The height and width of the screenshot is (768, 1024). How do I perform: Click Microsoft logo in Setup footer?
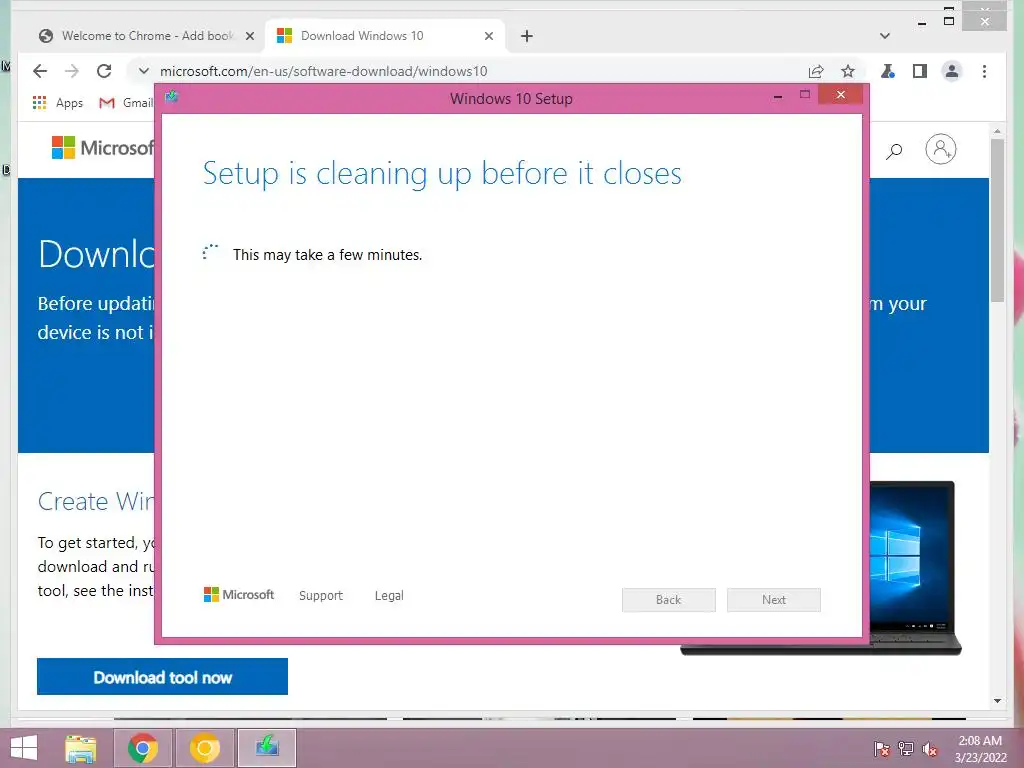(239, 594)
